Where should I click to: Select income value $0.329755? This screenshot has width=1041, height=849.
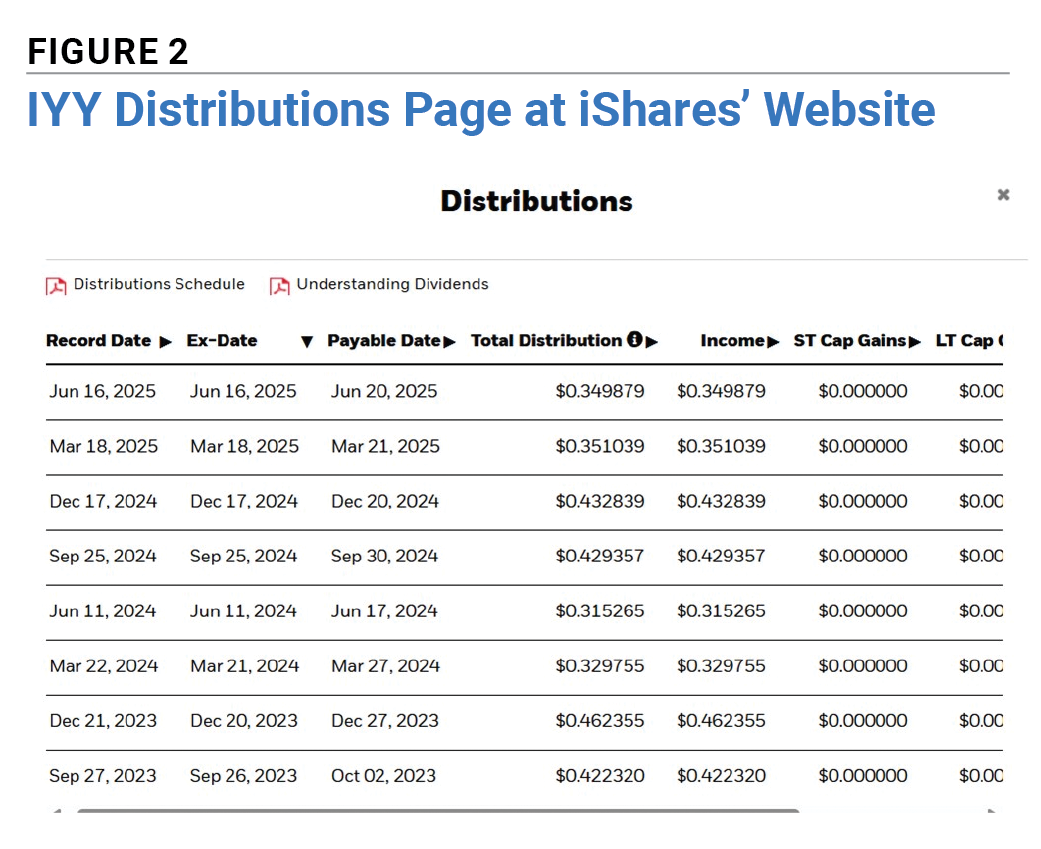[x=721, y=666]
